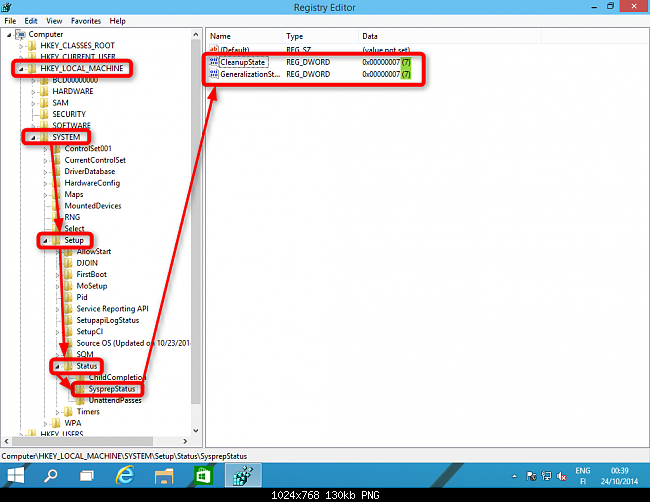Image resolution: width=650 pixels, height=502 pixels.
Task: Open taskbar Search magnifier
Action: click(x=51, y=475)
